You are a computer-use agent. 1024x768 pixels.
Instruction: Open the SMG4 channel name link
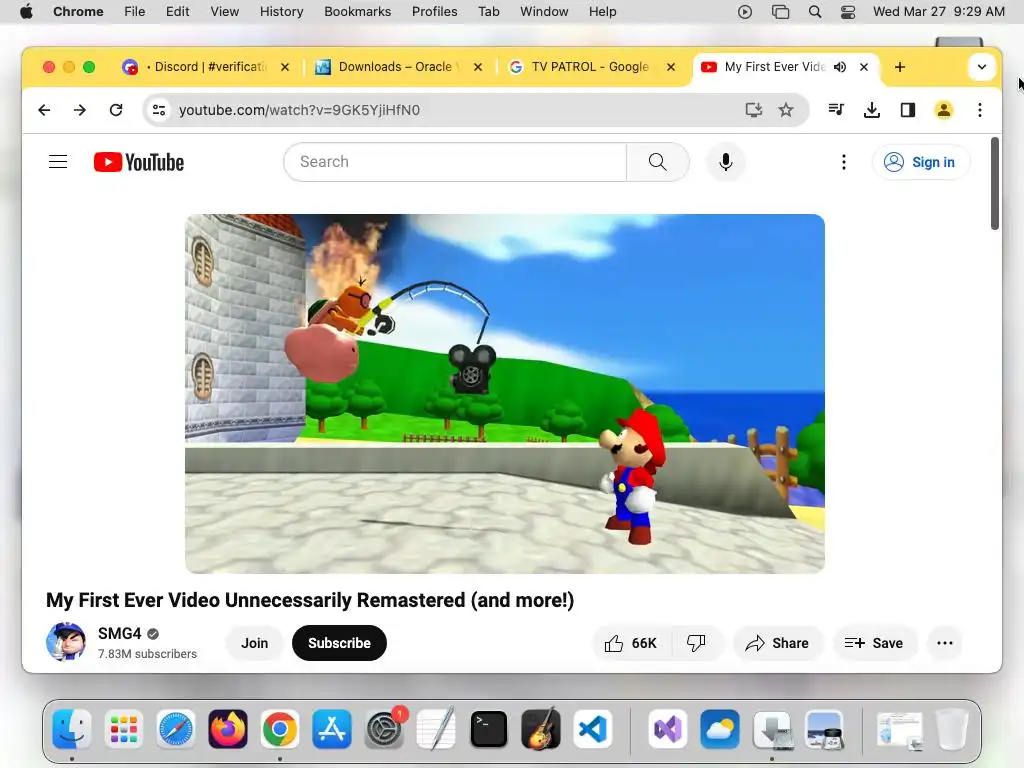pos(120,633)
